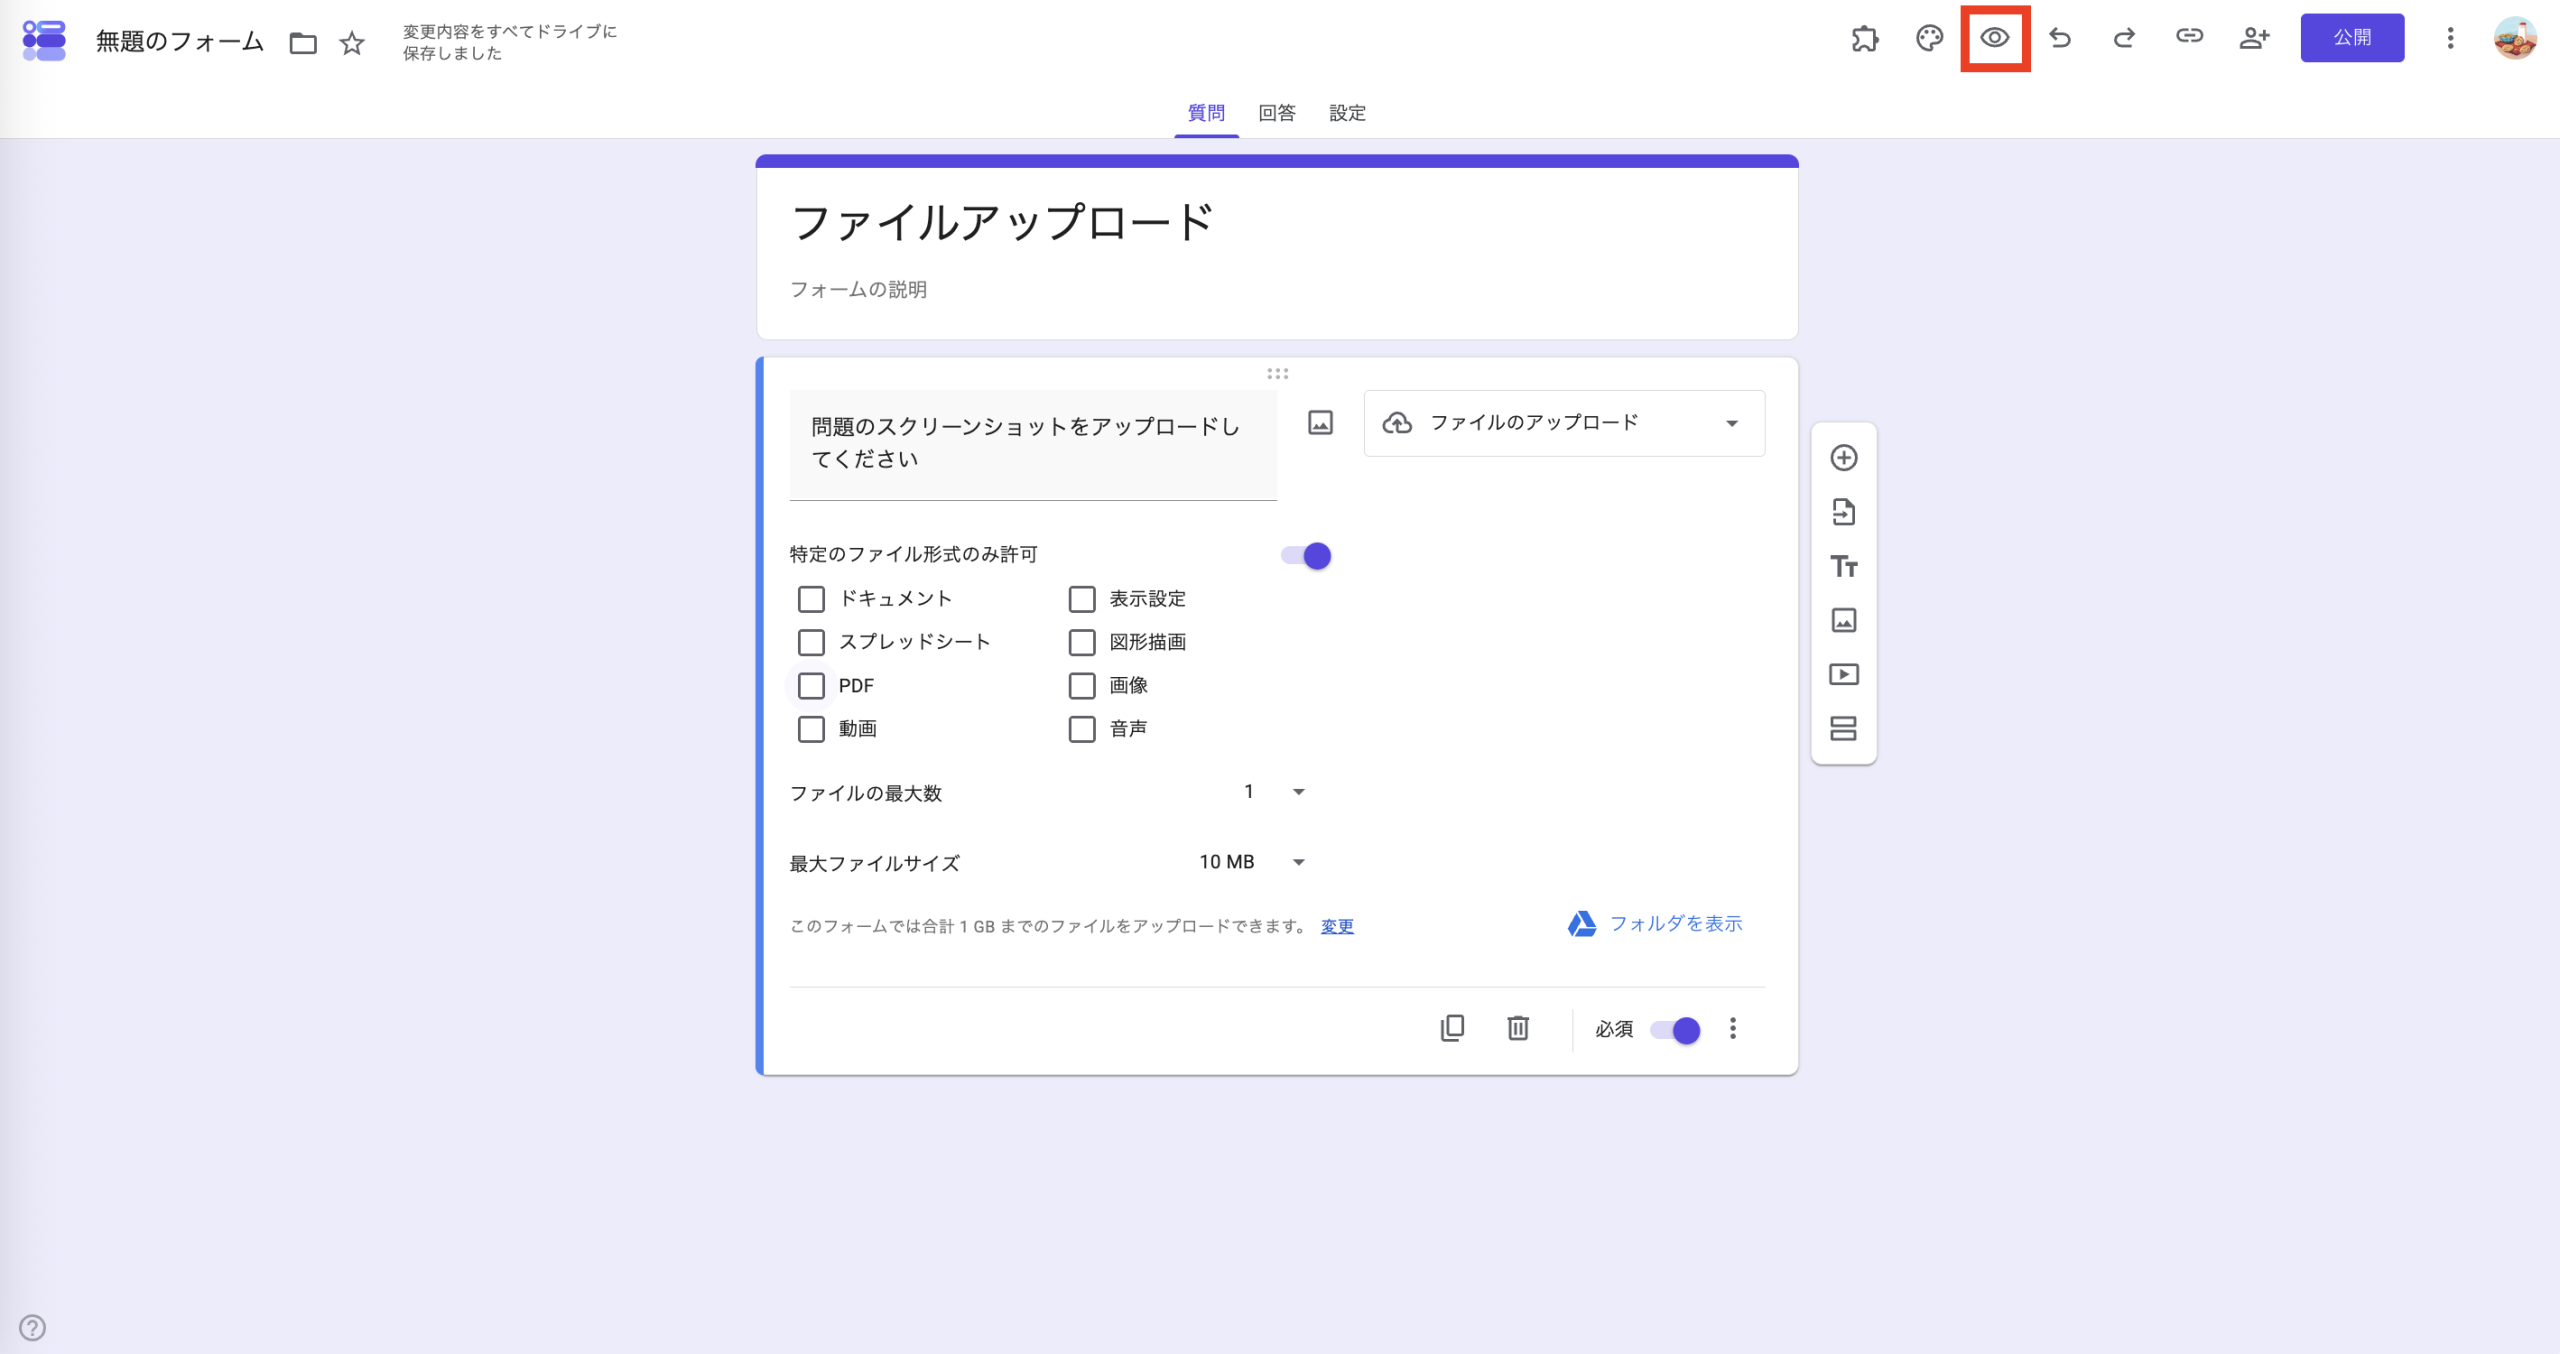Screen dimensions: 2560x1354
Task: Star the form with the star icon
Action: point(352,43)
